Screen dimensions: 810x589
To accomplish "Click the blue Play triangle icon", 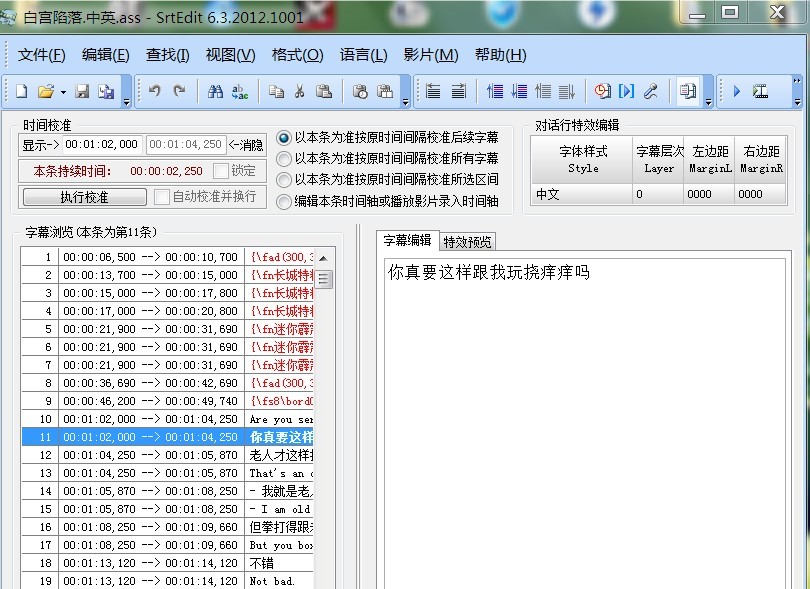I will click(737, 92).
